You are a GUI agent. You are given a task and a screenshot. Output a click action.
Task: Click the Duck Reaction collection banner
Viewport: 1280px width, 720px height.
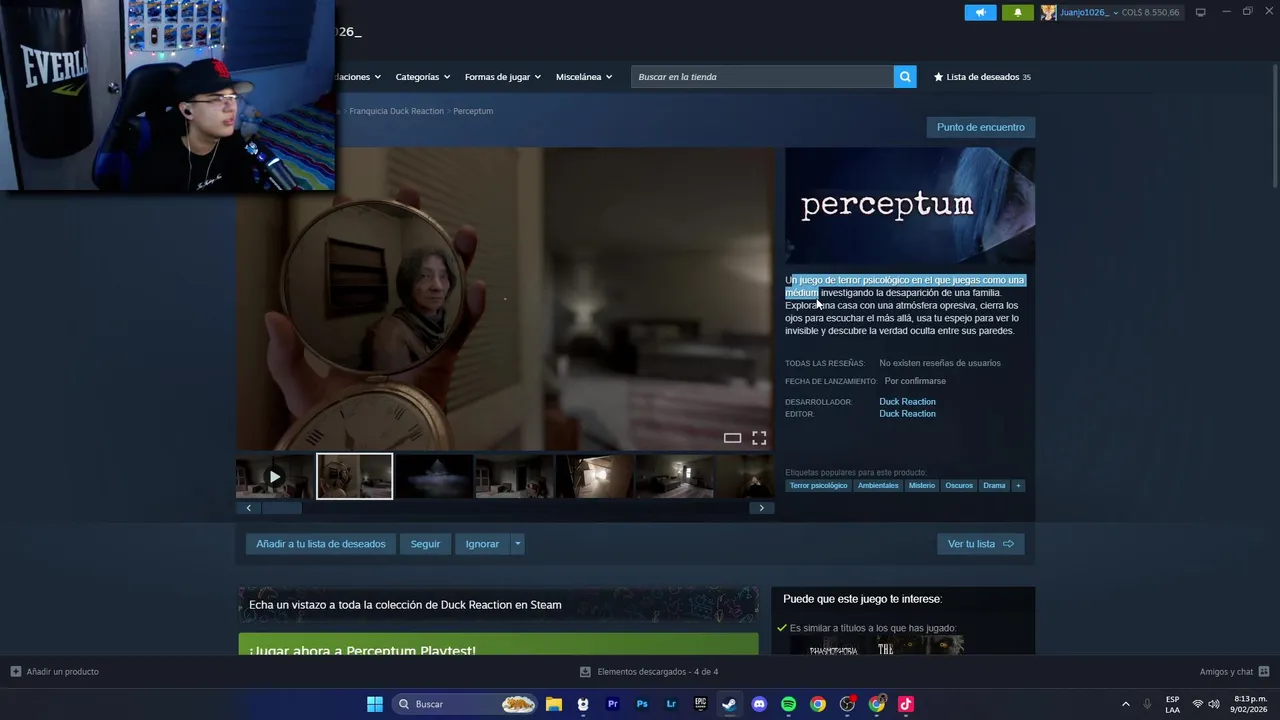click(498, 604)
